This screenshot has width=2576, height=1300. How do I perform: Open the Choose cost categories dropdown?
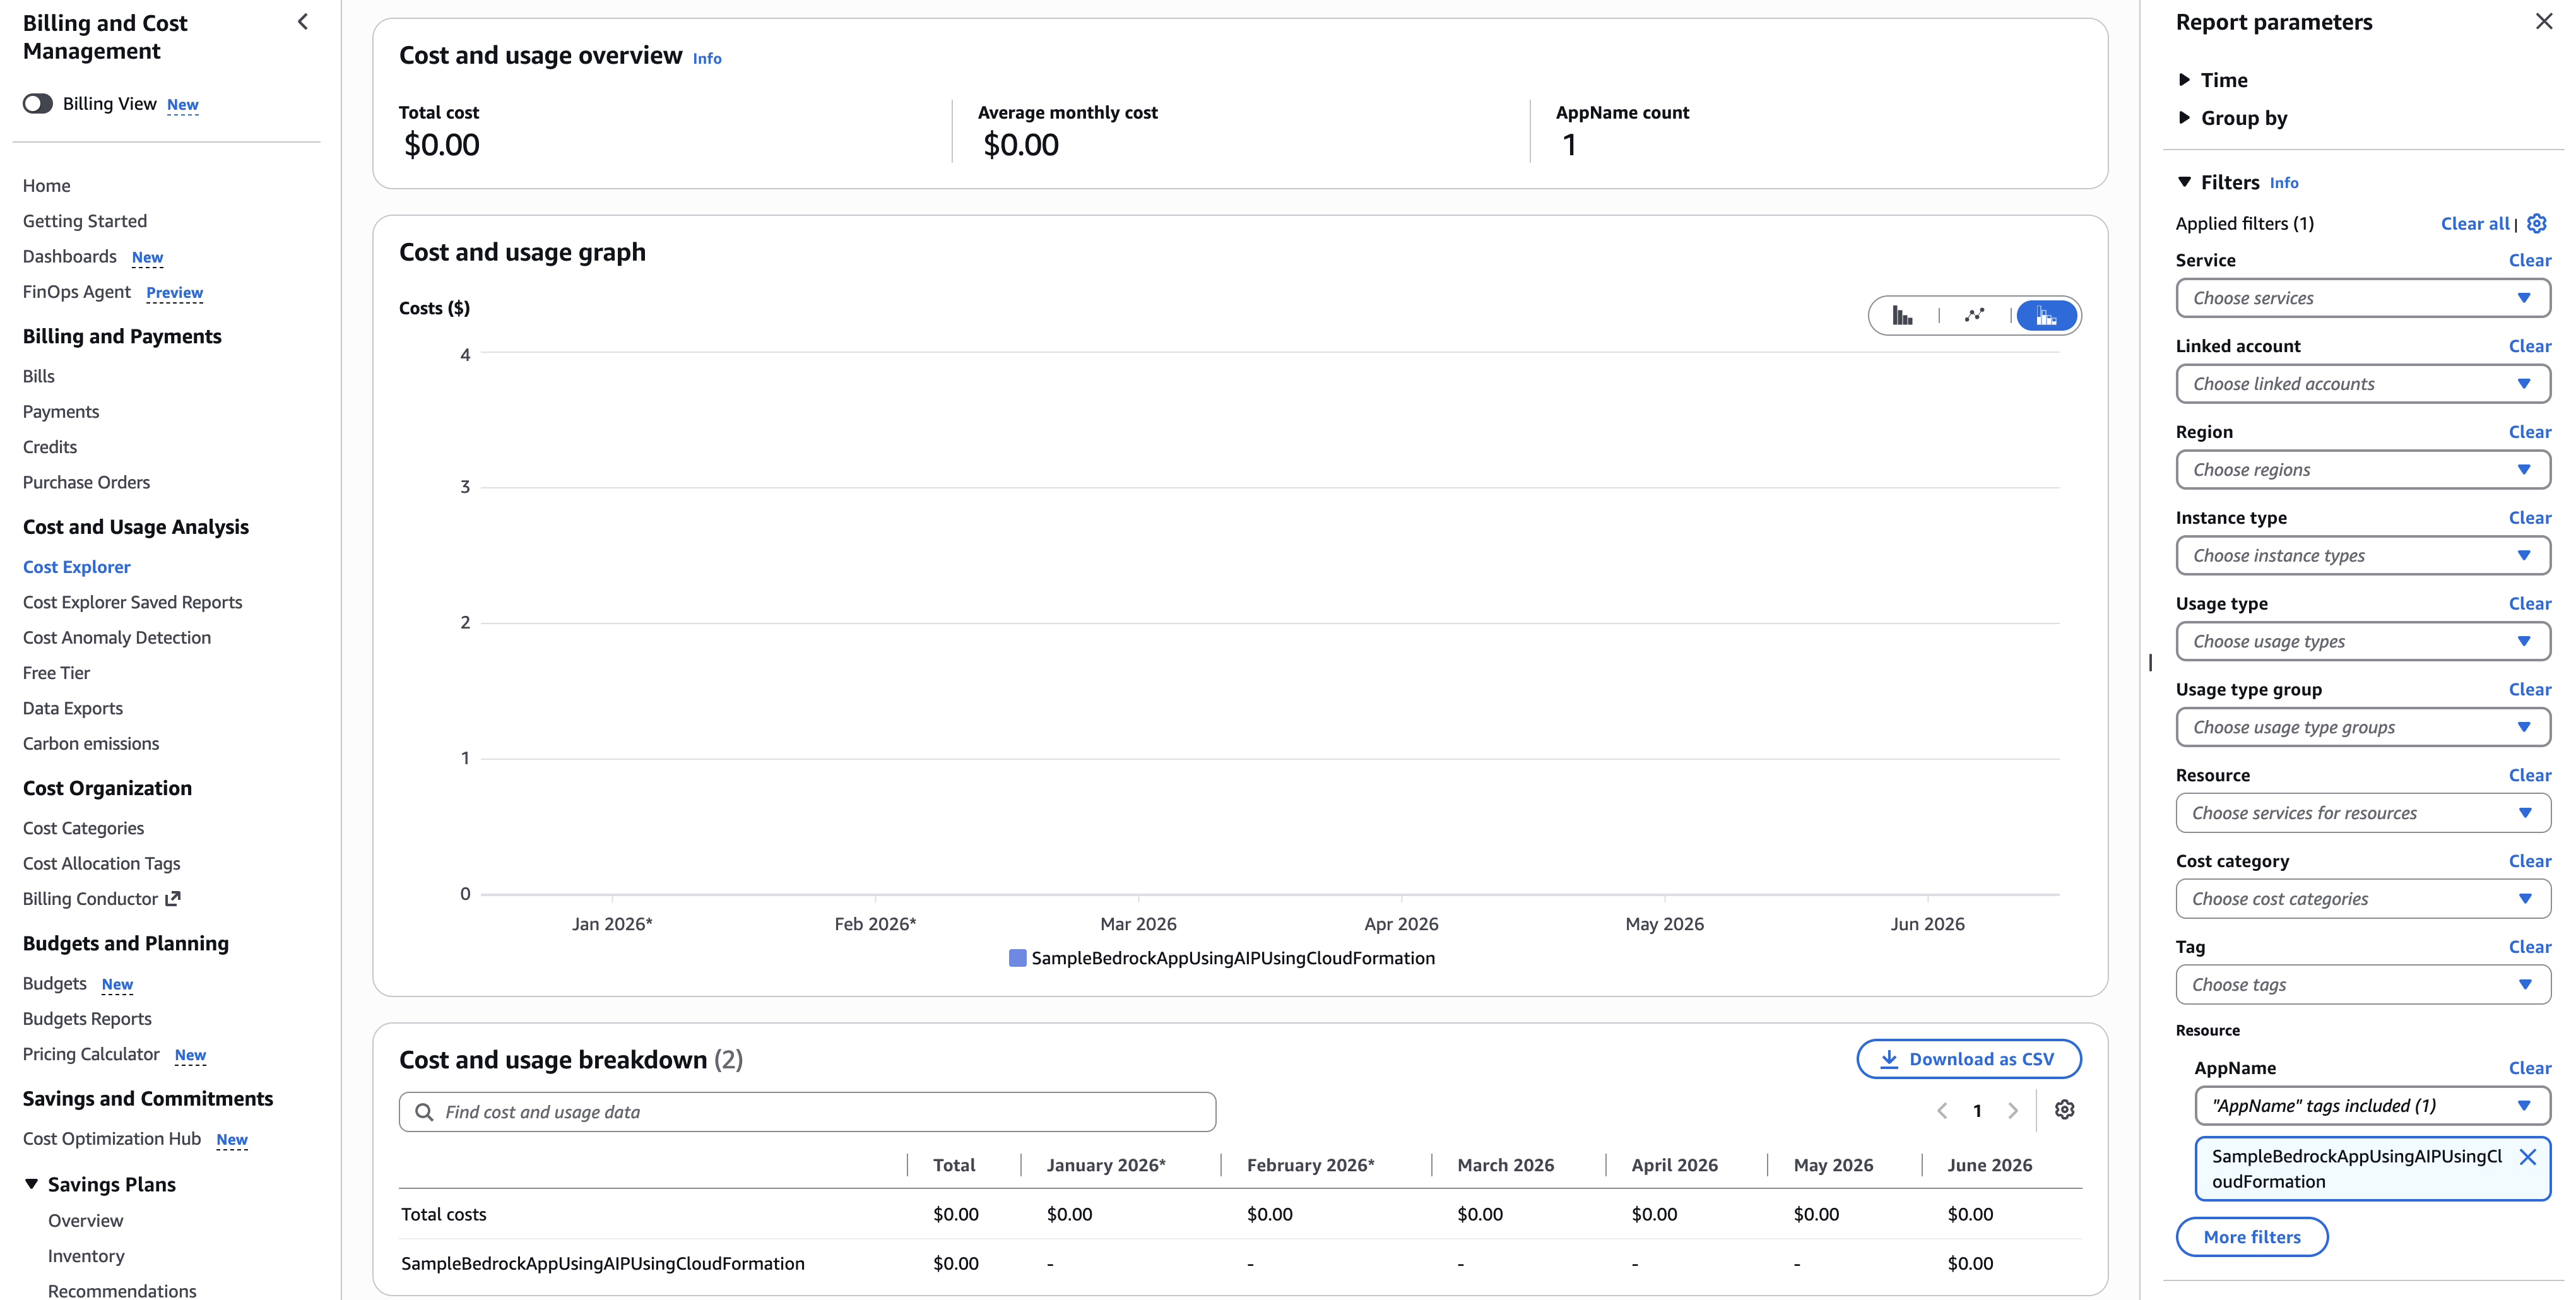click(x=2362, y=899)
